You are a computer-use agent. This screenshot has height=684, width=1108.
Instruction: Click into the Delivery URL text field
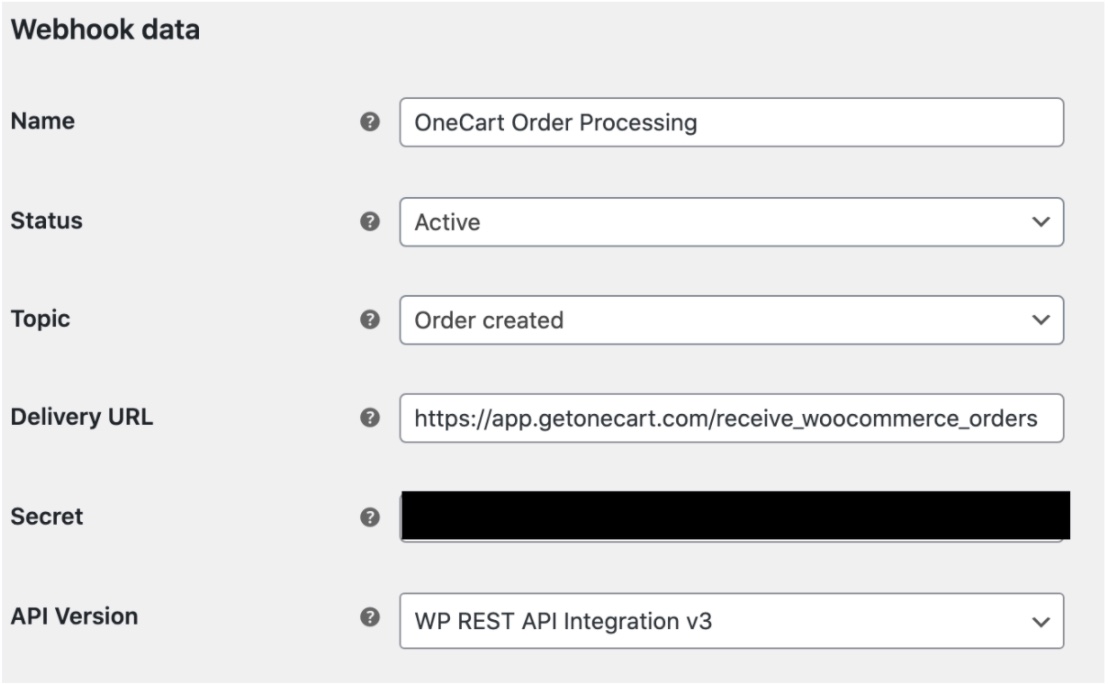tap(730, 419)
